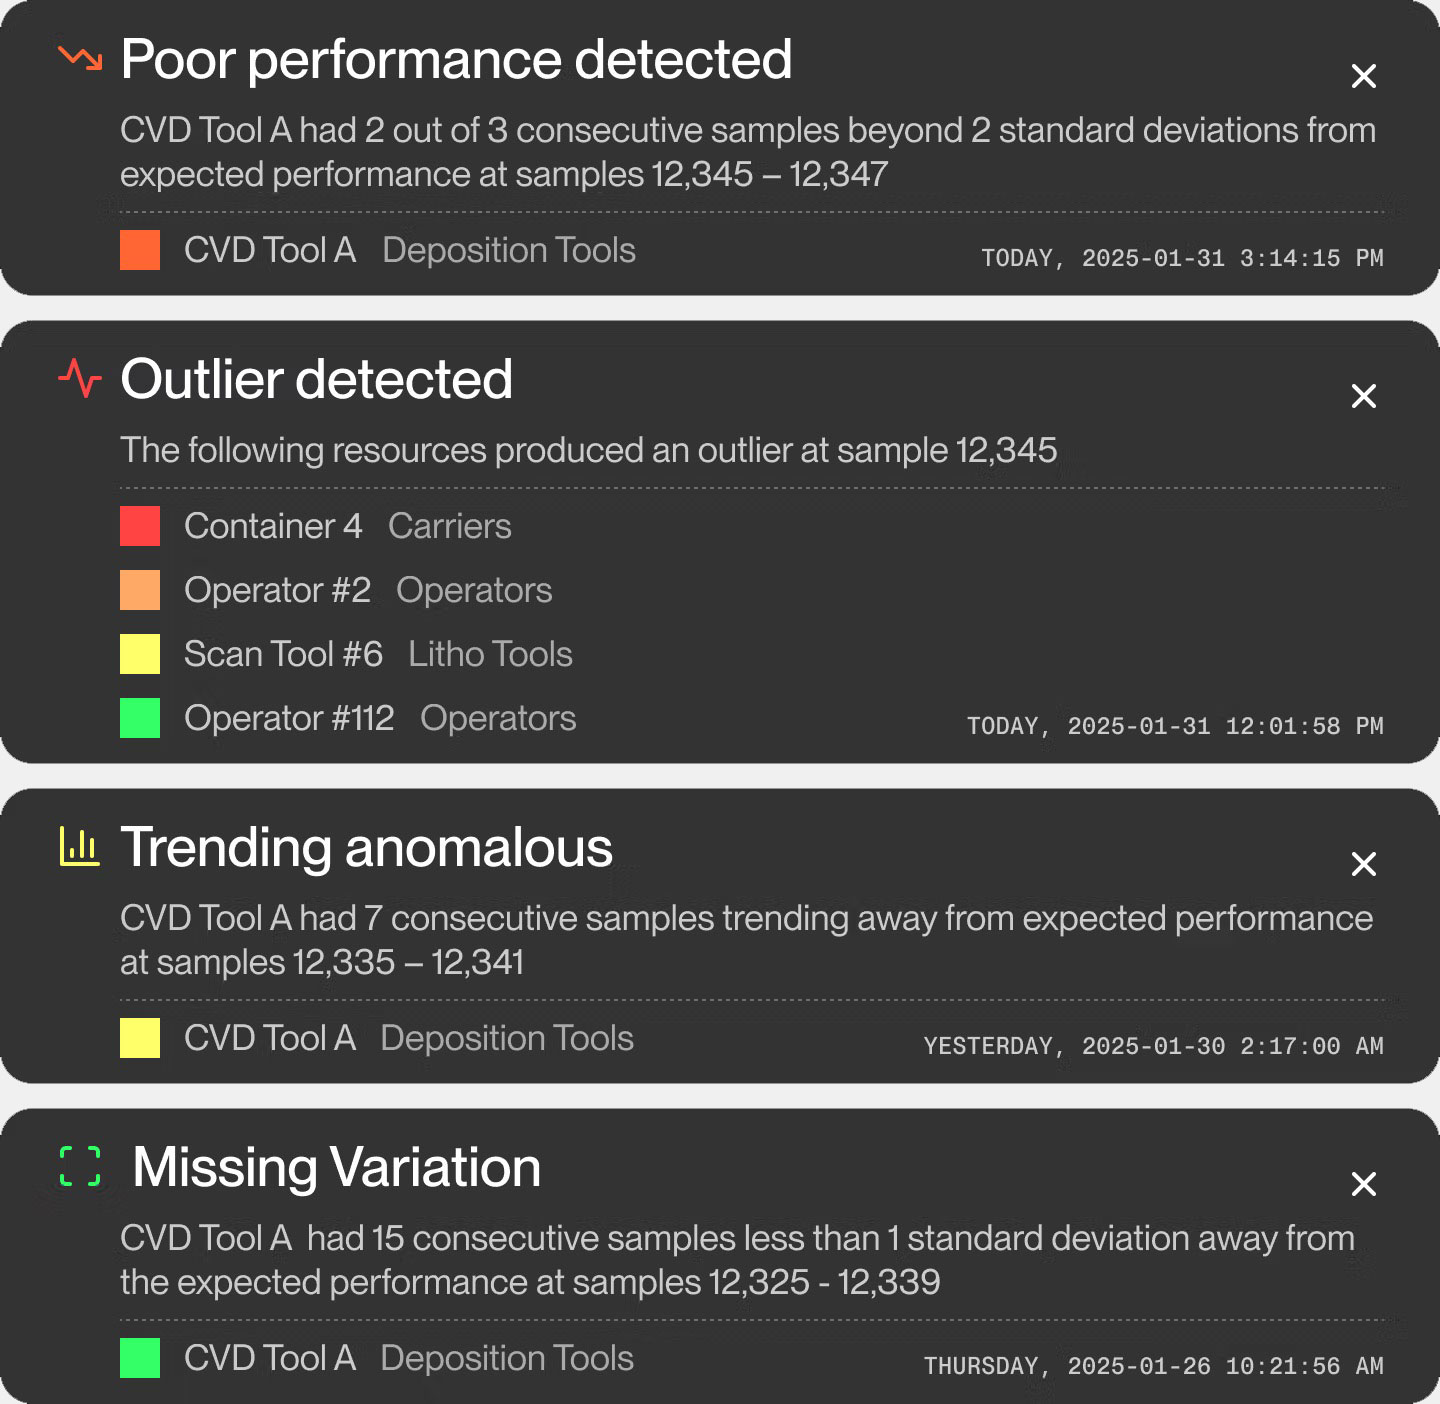Dismiss the Poor performance detected notification

pyautogui.click(x=1364, y=76)
